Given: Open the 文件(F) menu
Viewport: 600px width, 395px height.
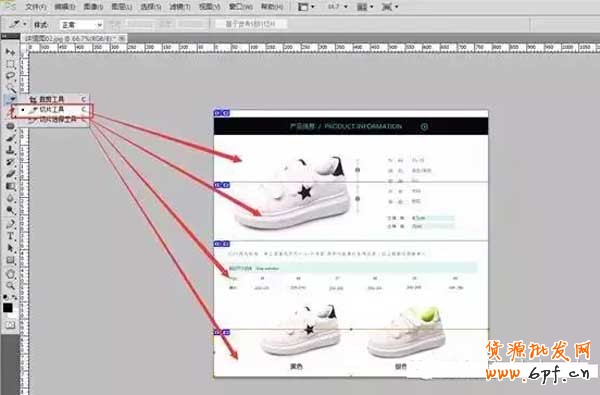Looking at the screenshot, I should tap(36, 7).
